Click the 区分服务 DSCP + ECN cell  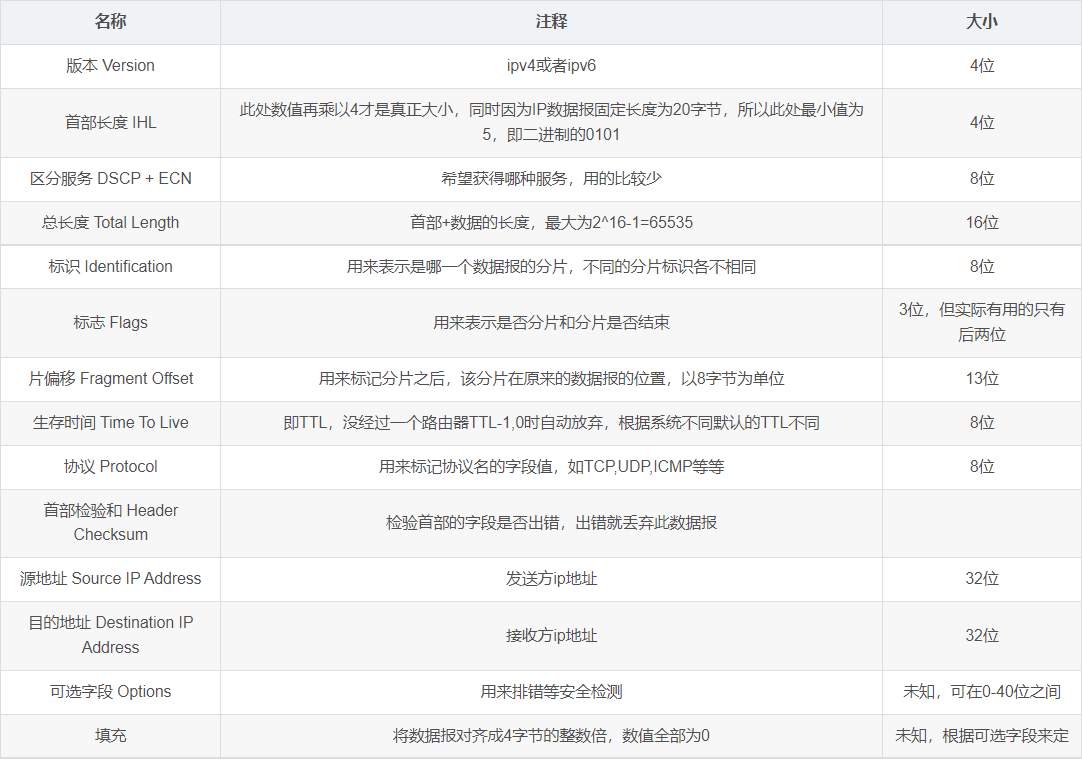[x=110, y=179]
